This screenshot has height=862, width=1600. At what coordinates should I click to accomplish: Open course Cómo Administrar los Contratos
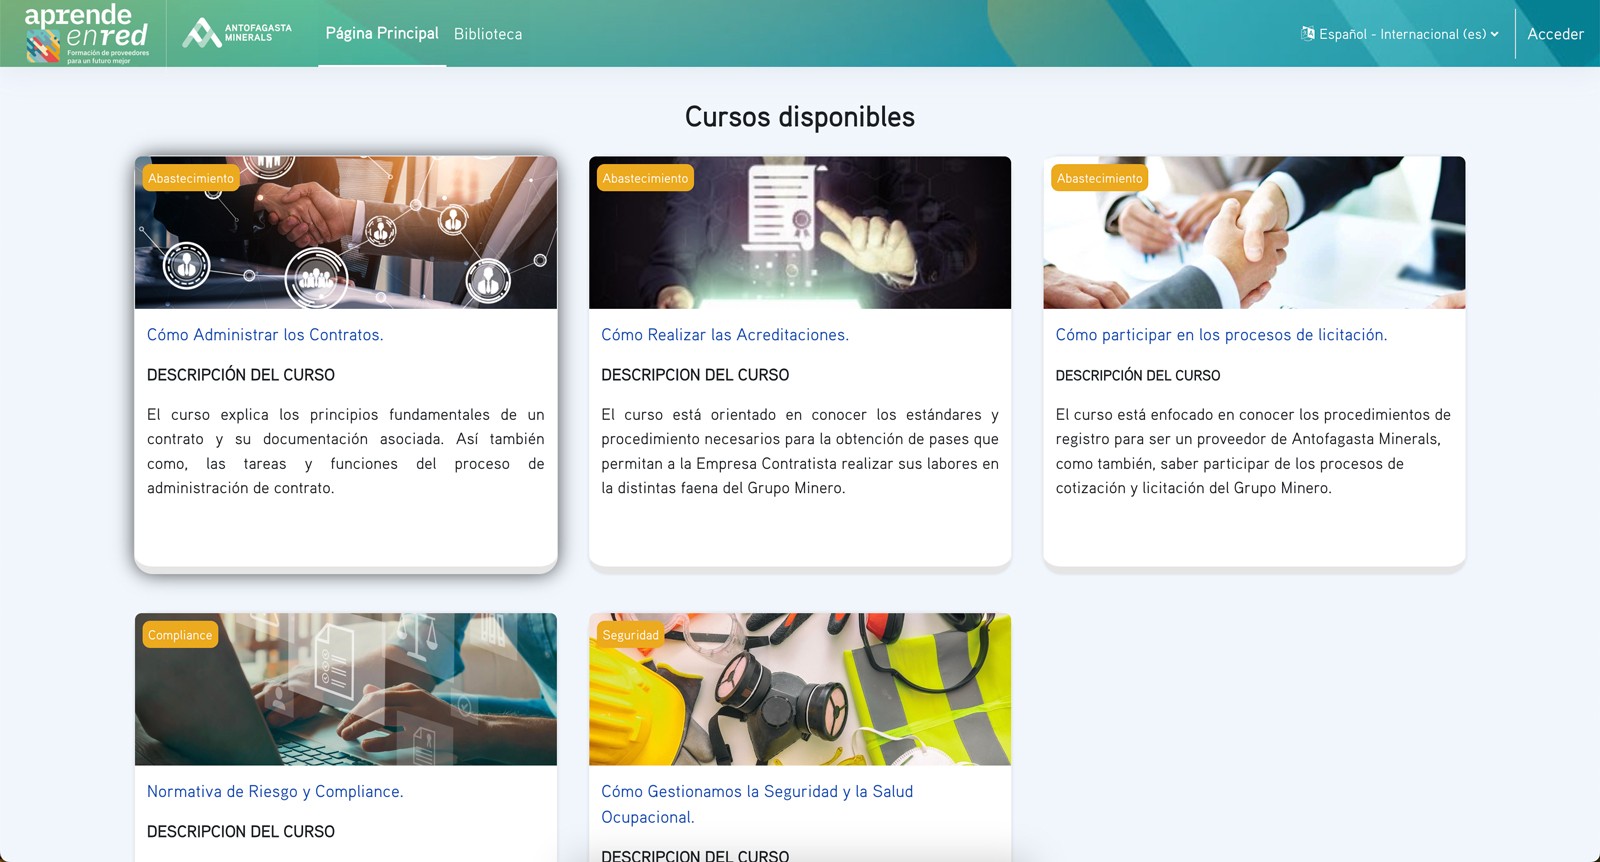pyautogui.click(x=265, y=335)
